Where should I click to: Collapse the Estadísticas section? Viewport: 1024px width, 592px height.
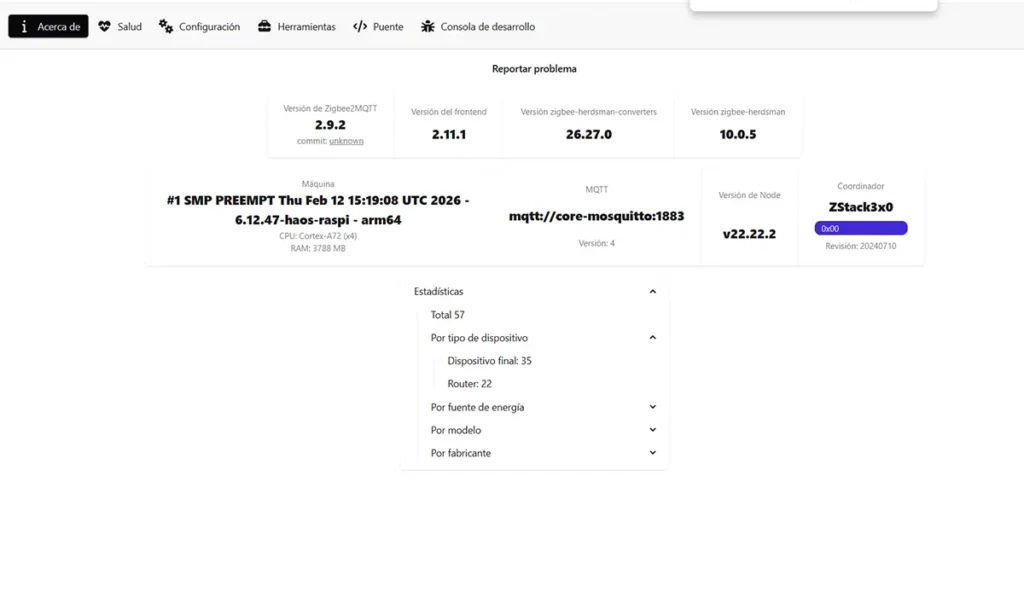(x=653, y=291)
